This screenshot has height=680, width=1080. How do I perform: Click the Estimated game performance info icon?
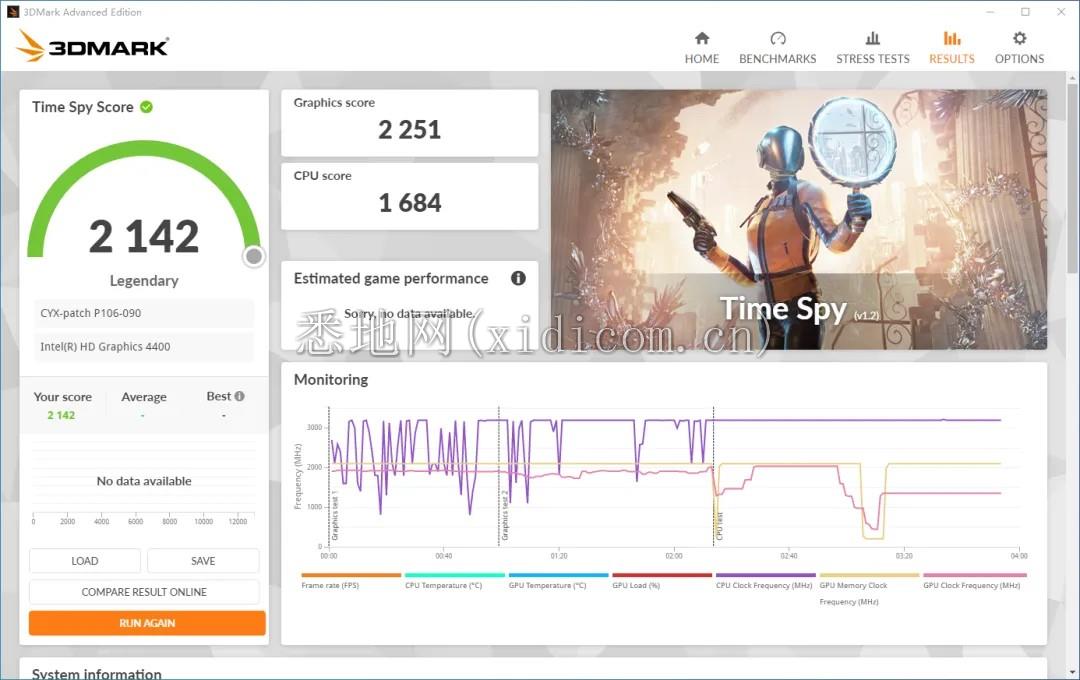518,278
